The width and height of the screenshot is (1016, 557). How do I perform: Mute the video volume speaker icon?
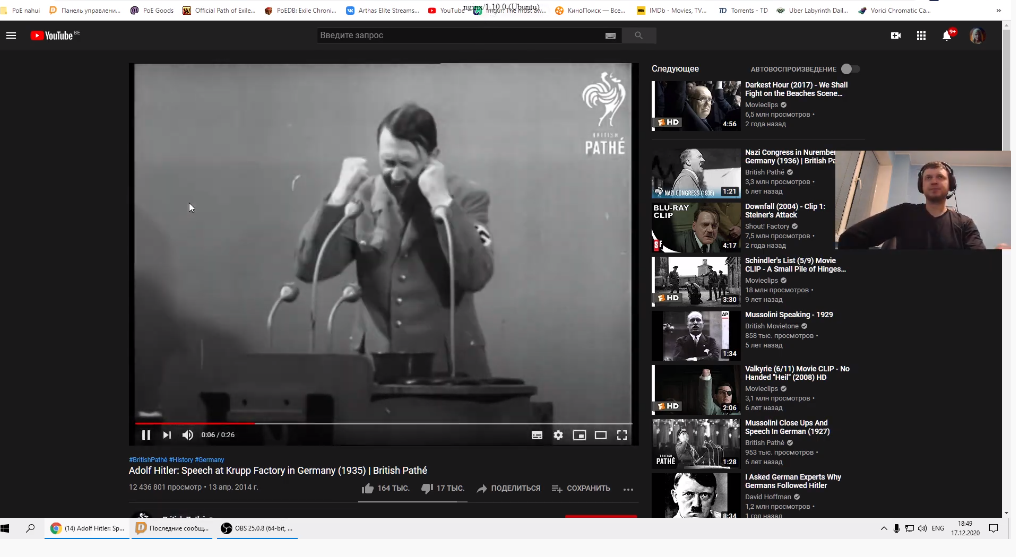pyautogui.click(x=187, y=435)
